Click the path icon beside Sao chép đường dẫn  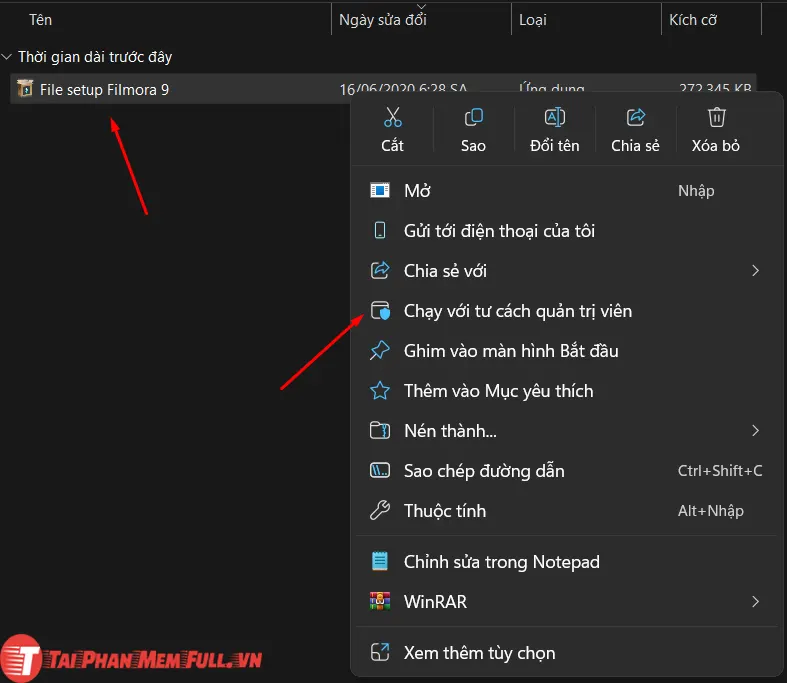[x=380, y=471]
